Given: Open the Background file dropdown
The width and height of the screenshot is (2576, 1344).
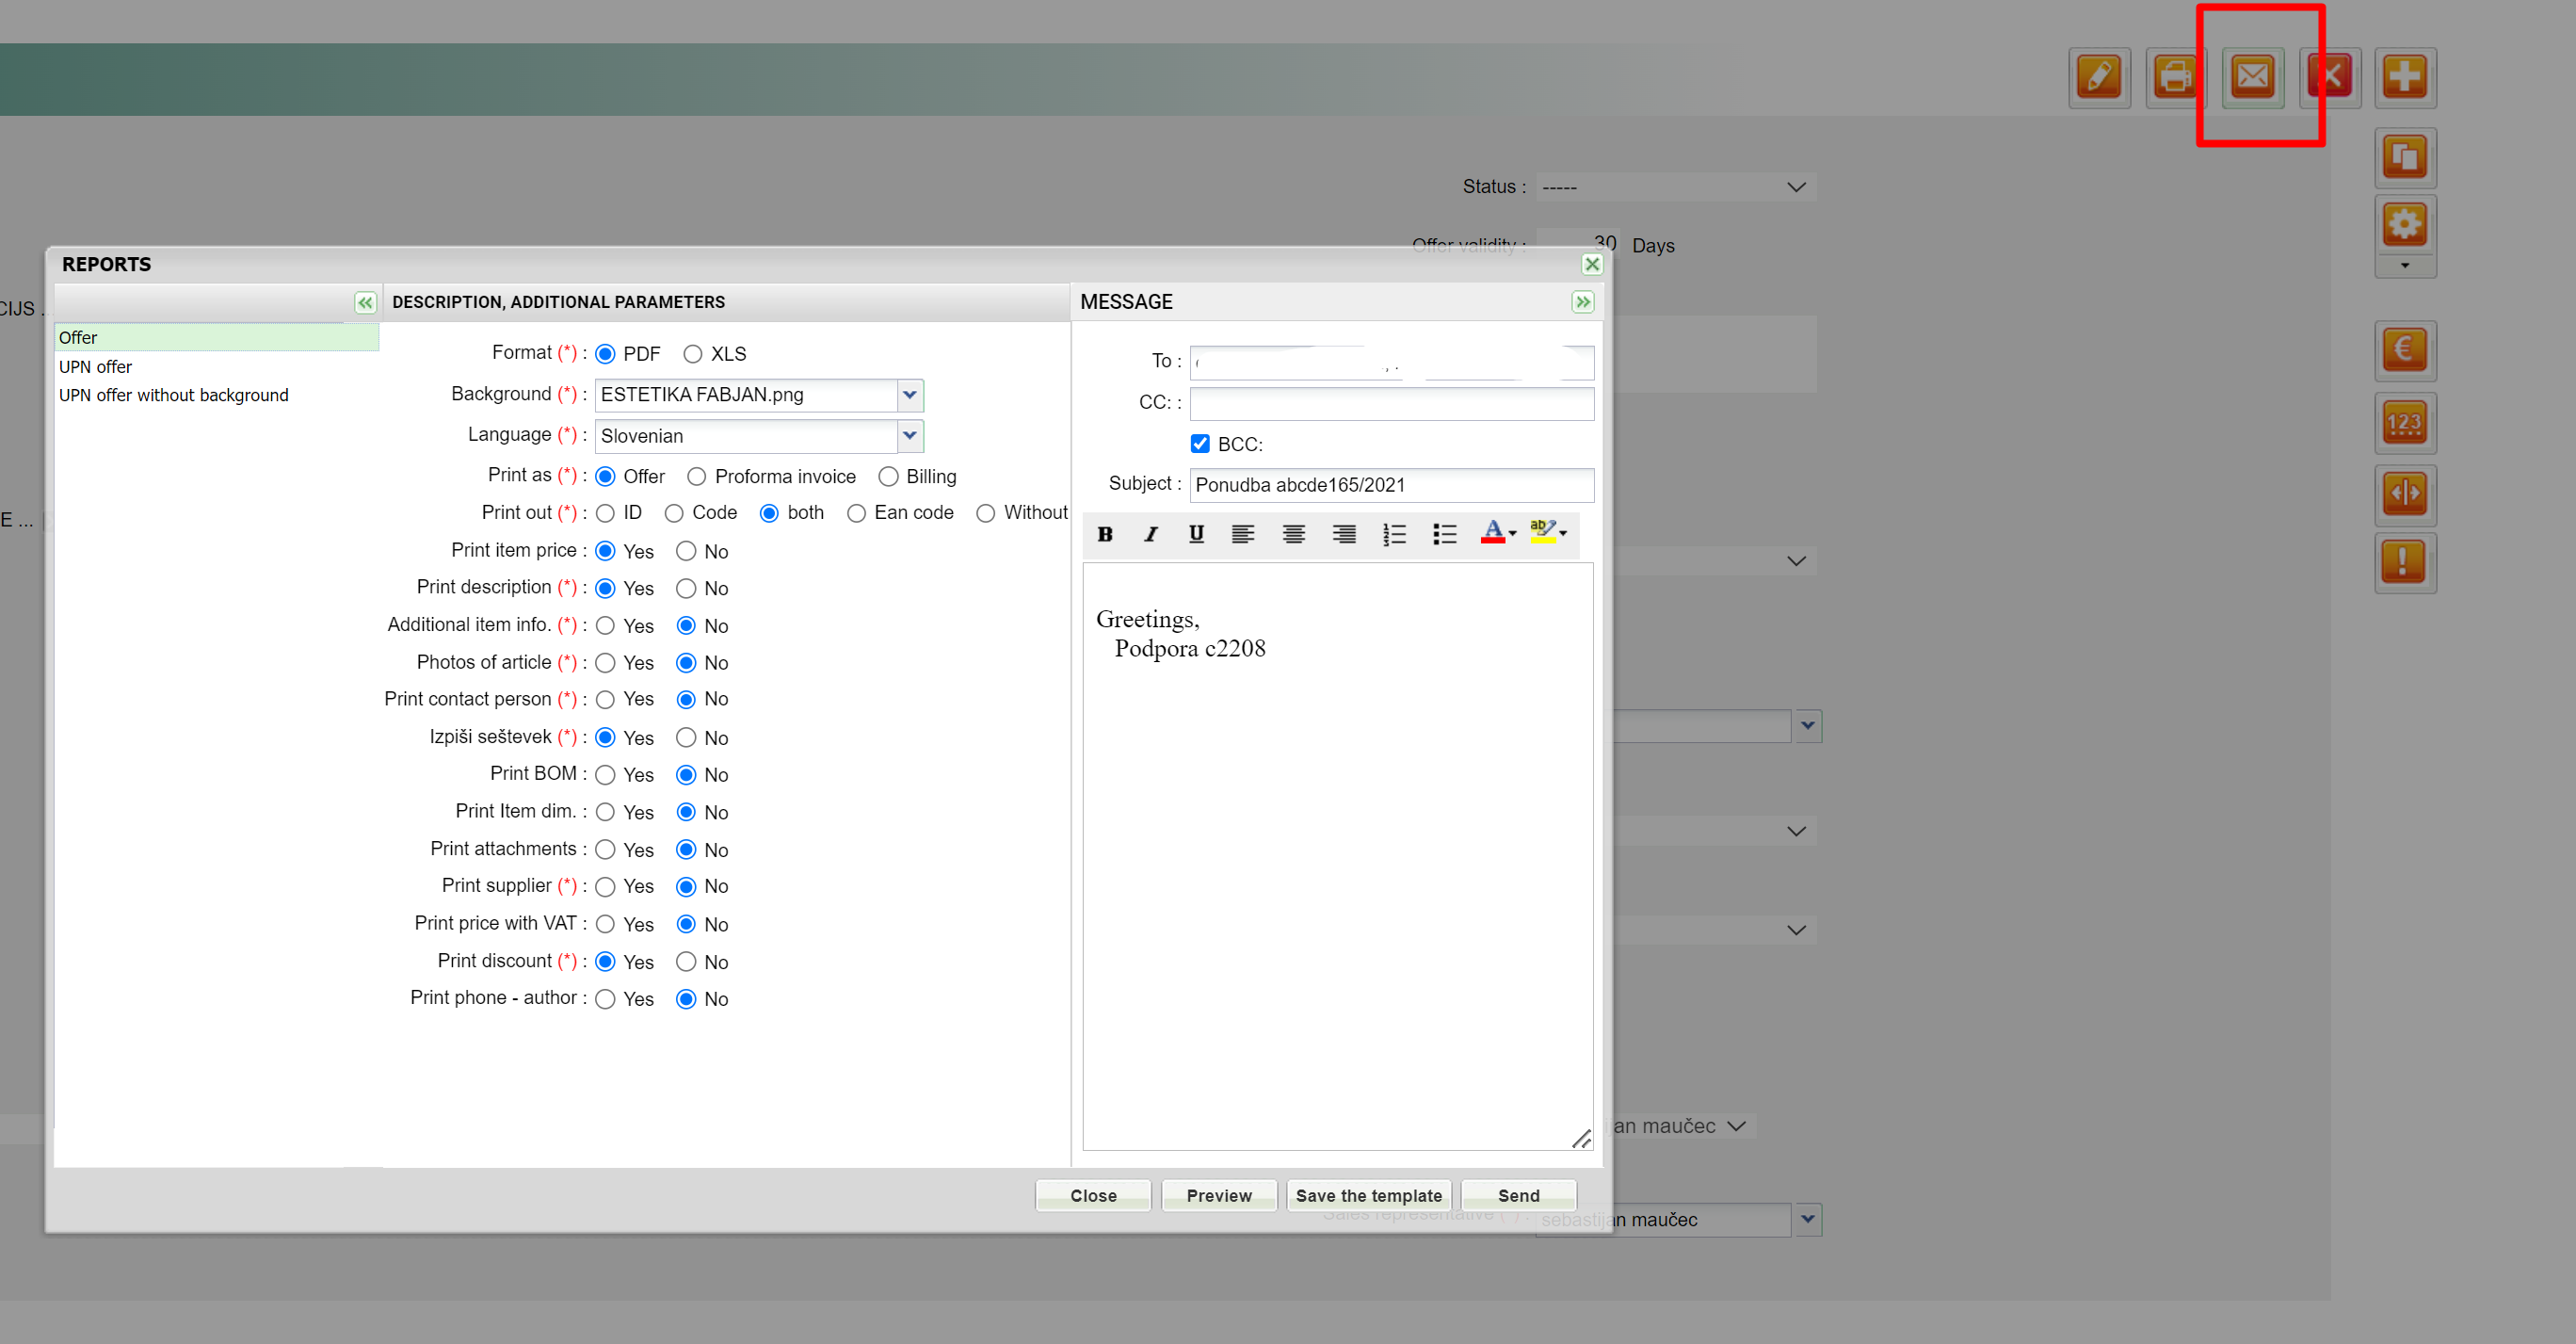Looking at the screenshot, I should coord(909,395).
